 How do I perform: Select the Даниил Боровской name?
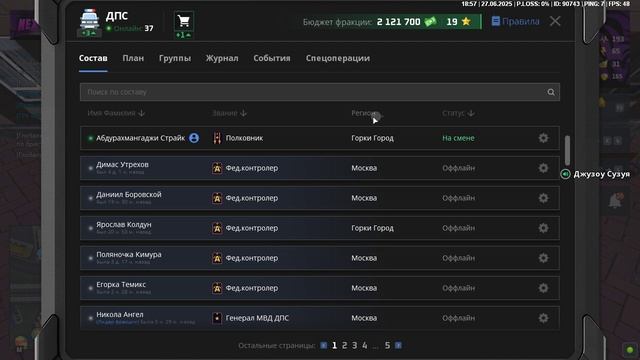(x=129, y=194)
